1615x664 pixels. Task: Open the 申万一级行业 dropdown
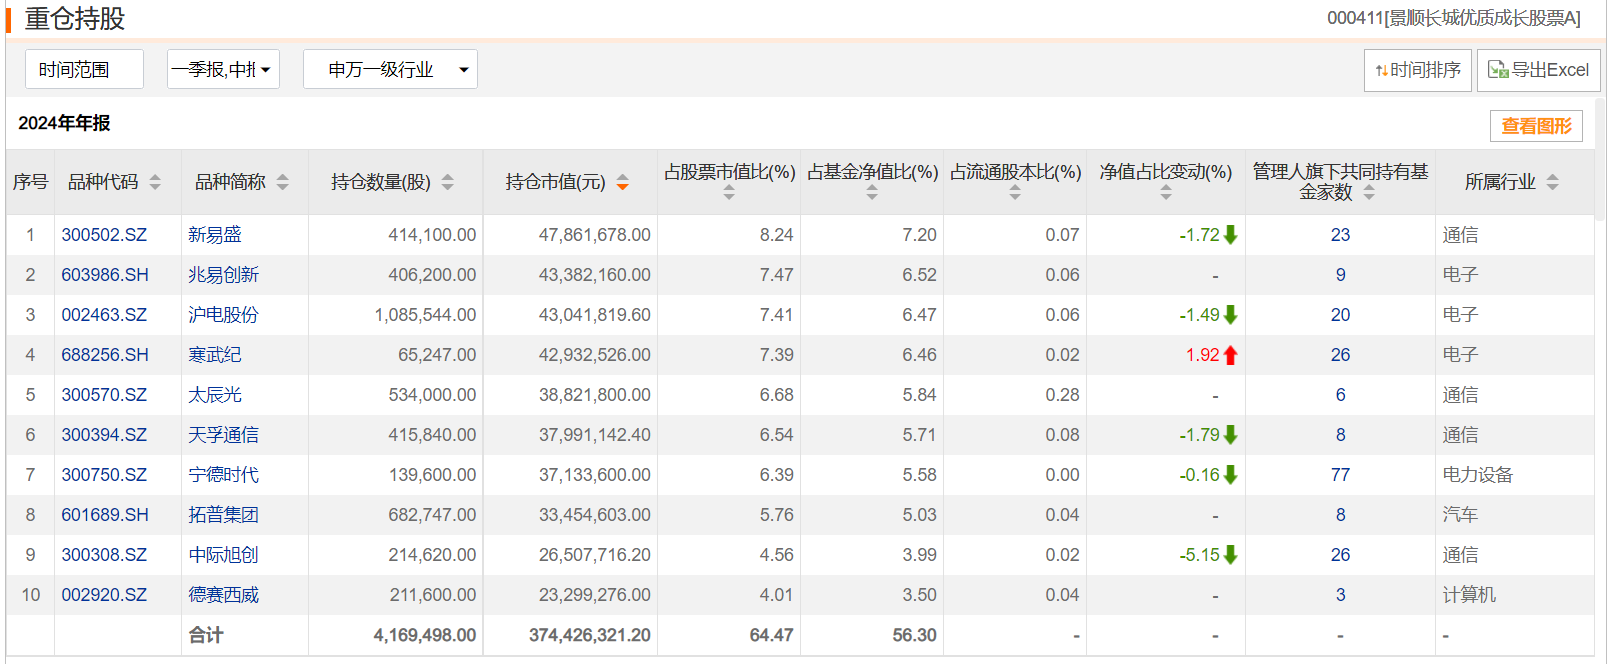click(390, 69)
